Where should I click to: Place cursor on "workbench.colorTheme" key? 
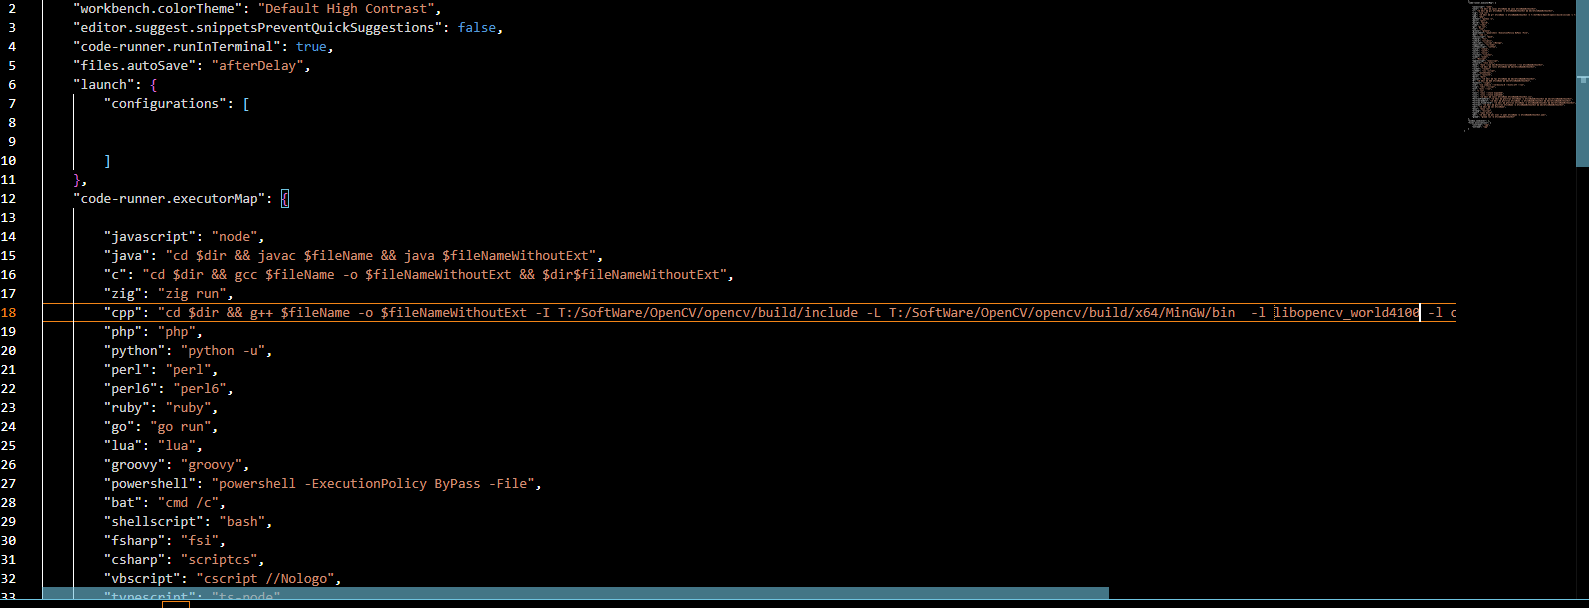pyautogui.click(x=157, y=8)
